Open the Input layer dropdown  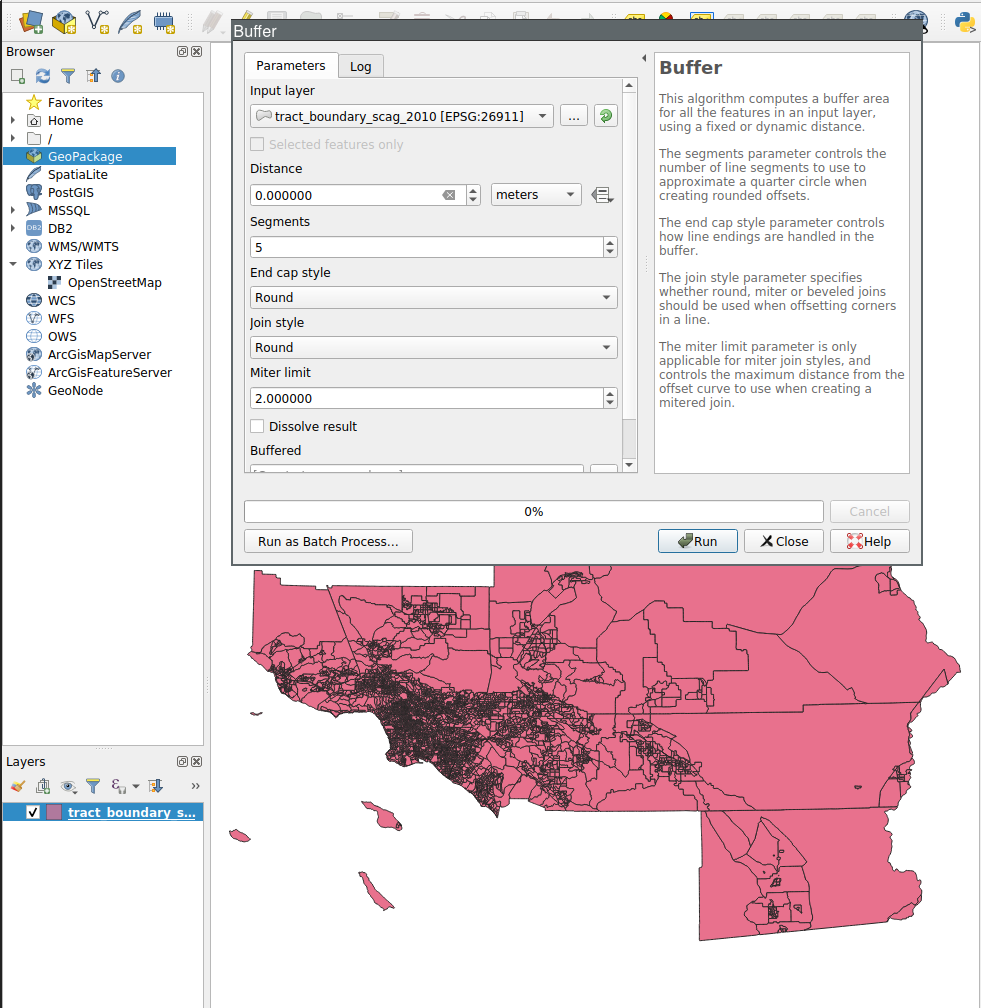401,116
